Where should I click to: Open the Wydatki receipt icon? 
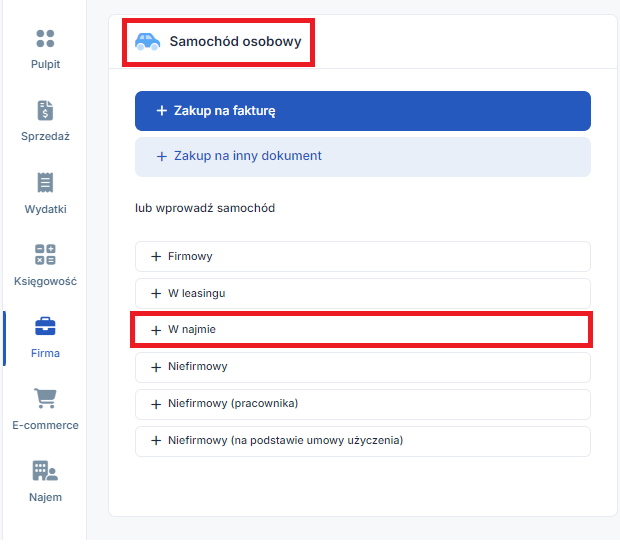click(45, 182)
